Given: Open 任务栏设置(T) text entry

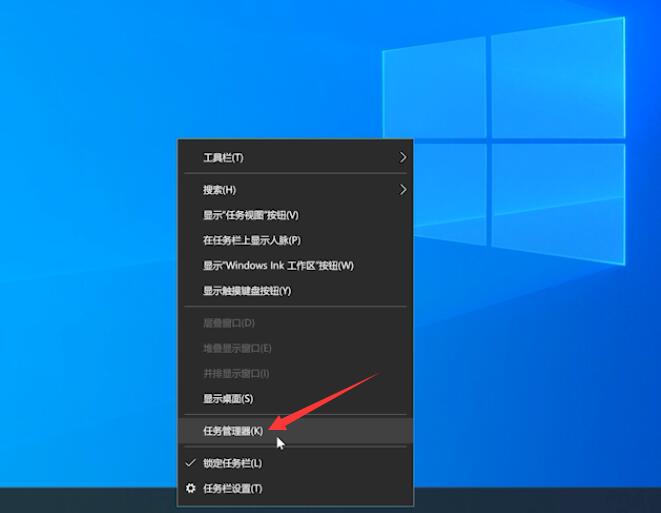Looking at the screenshot, I should pos(232,488).
